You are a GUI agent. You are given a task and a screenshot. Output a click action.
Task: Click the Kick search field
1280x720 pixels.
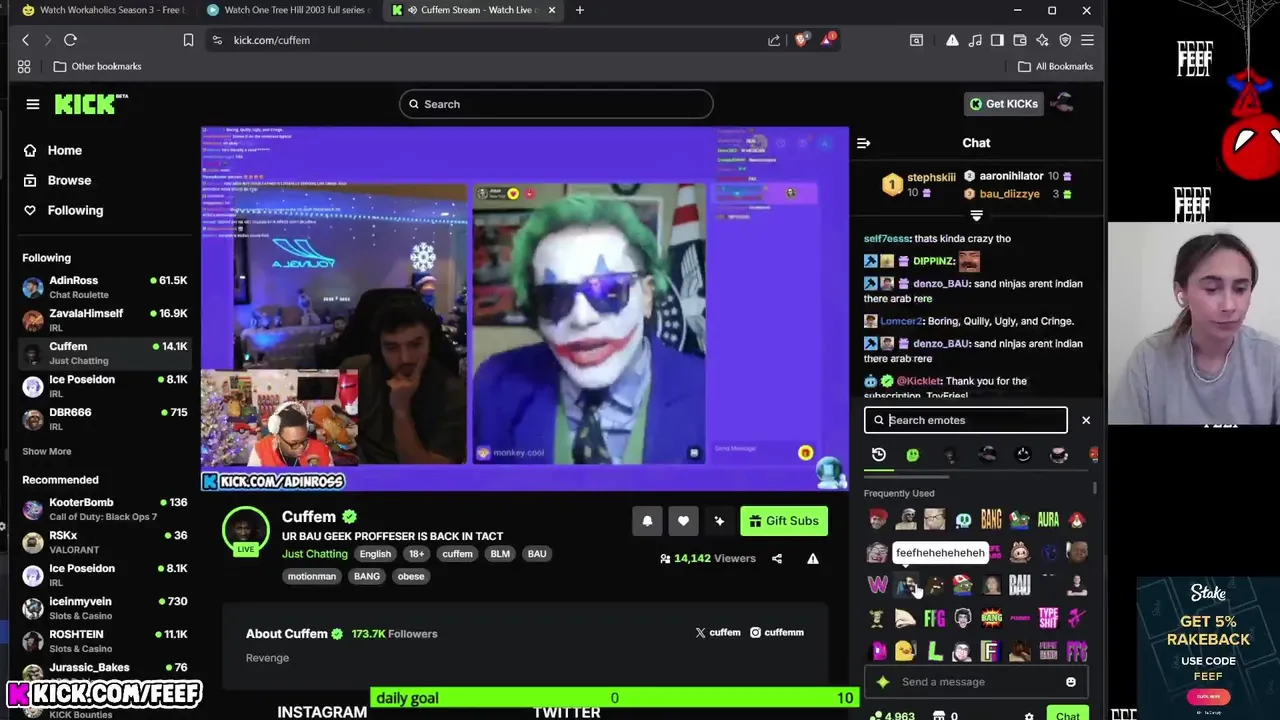click(556, 104)
